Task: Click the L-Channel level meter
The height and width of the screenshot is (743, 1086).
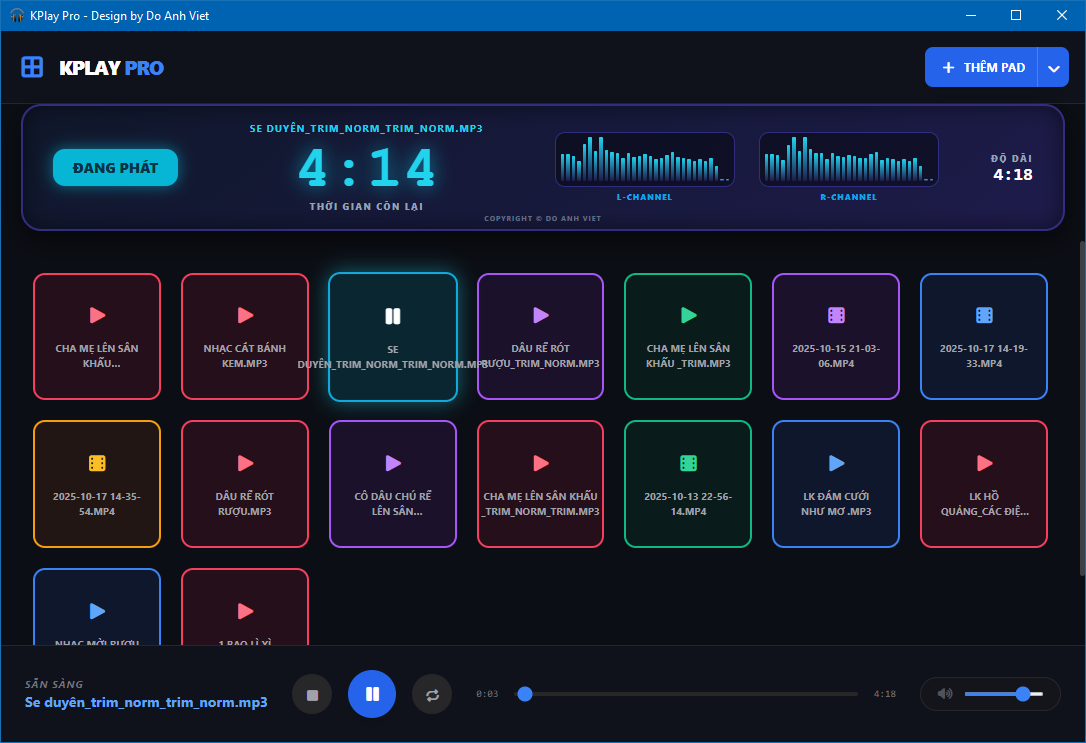Action: tap(645, 160)
